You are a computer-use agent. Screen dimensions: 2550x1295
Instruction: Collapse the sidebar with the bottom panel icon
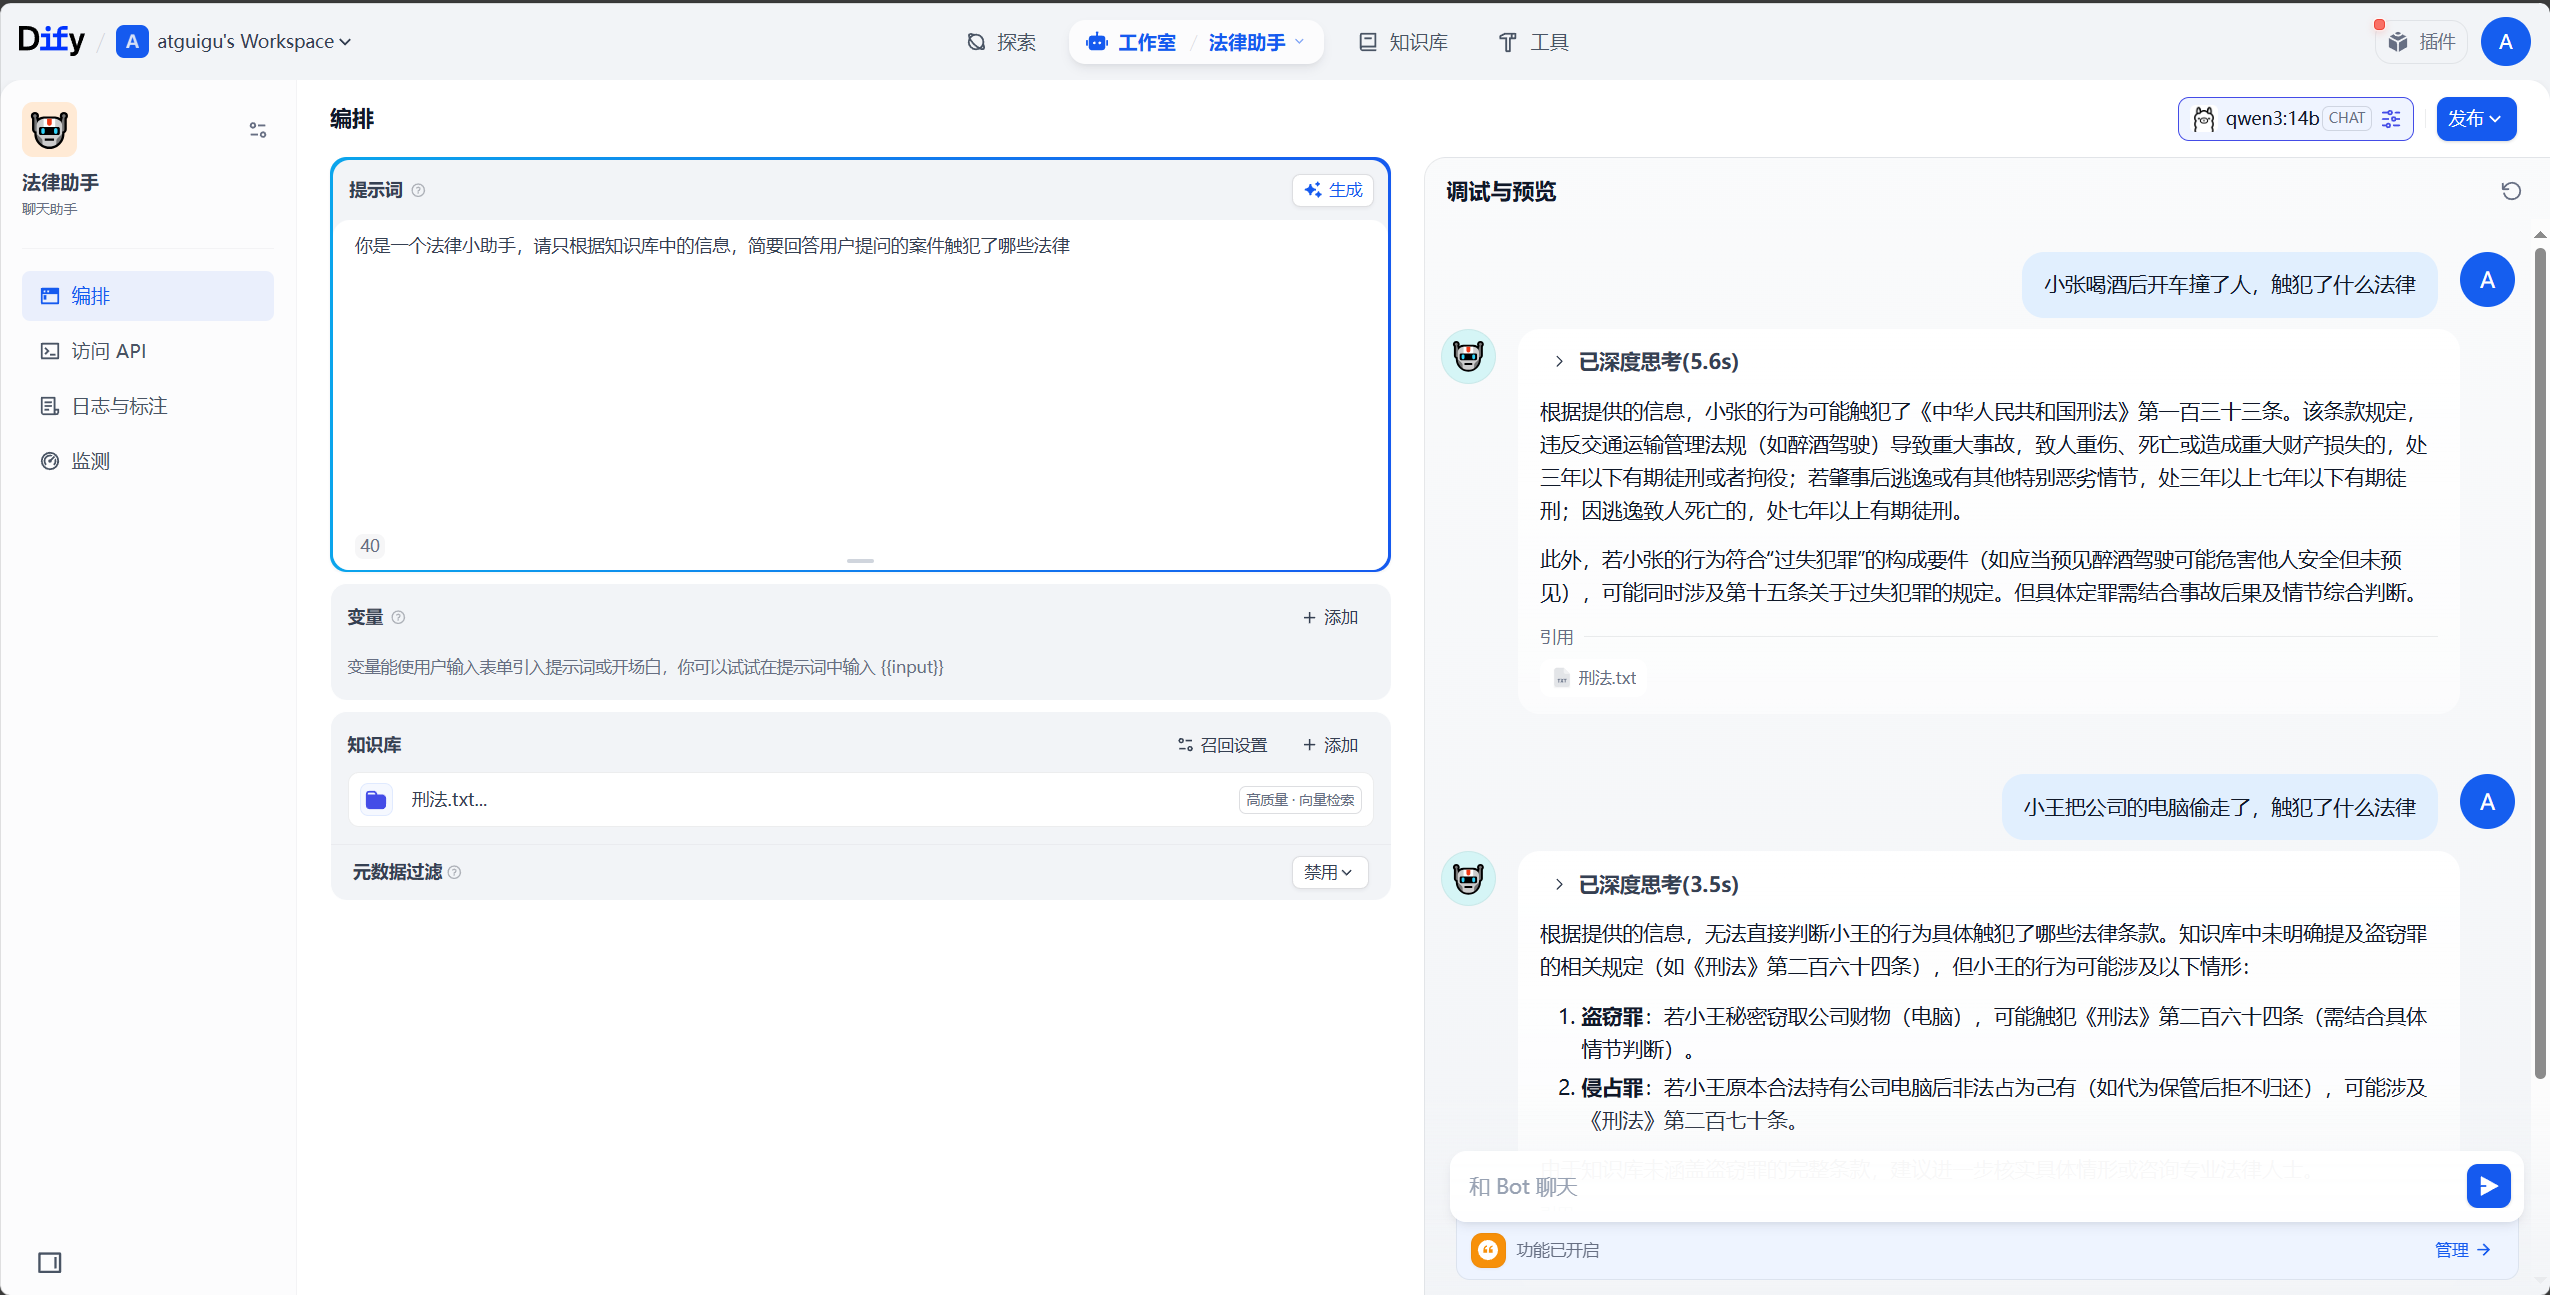50,1263
